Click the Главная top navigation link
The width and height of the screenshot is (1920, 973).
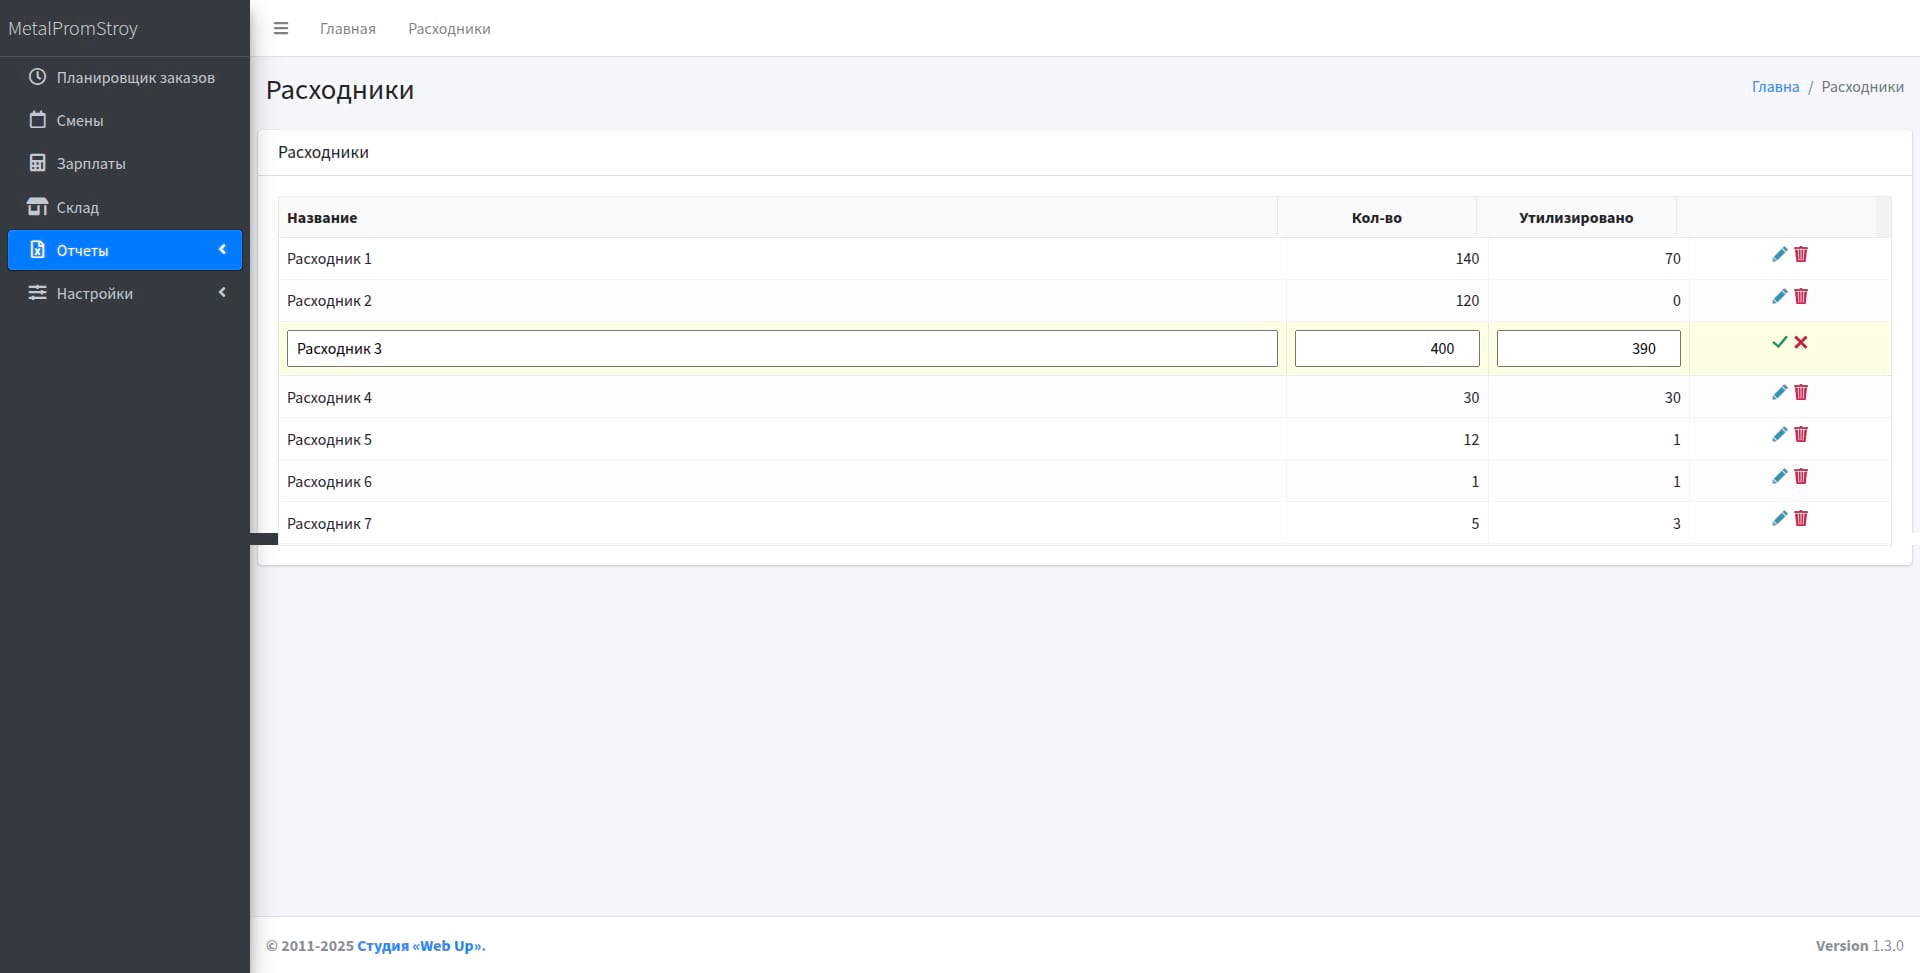pos(348,29)
